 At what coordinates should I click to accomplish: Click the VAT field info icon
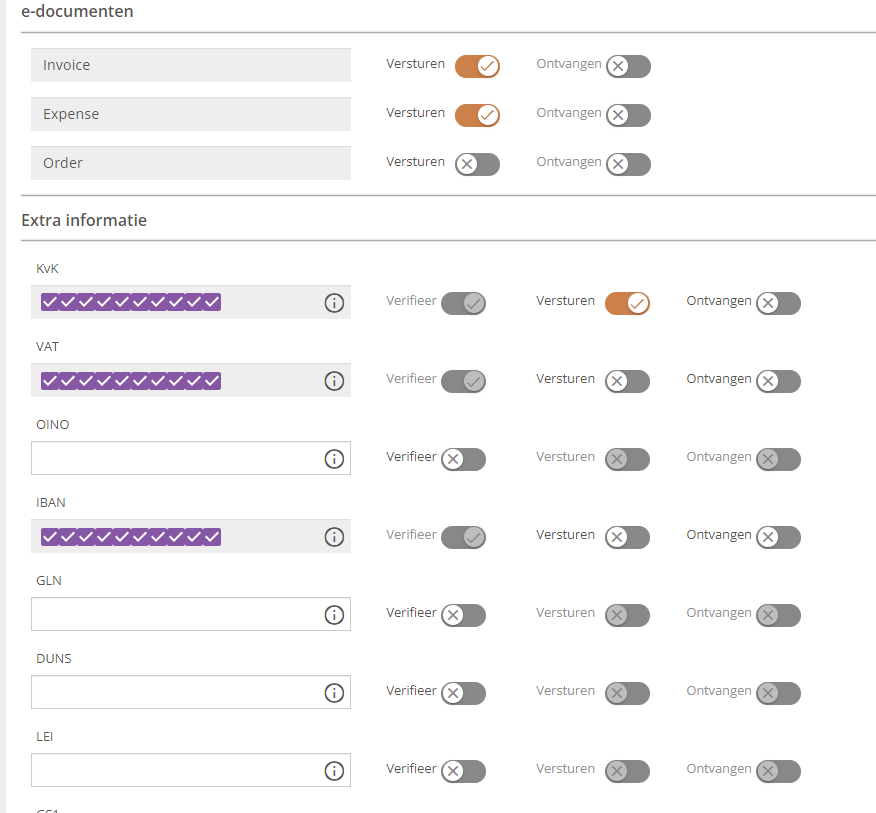pos(334,381)
